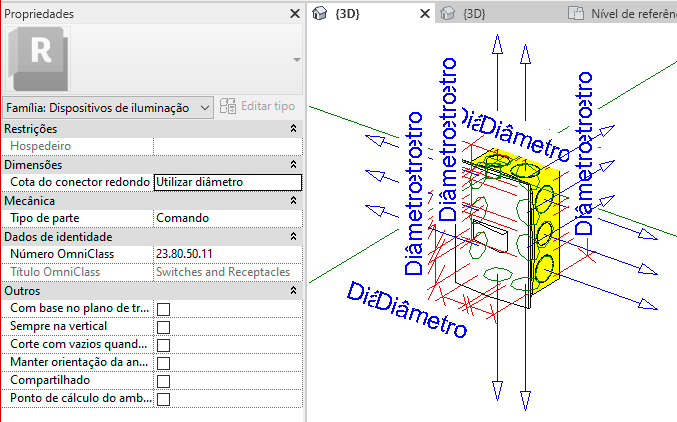The image size is (677, 422).
Task: Click the Revit family preview thumbnail
Action: point(38,59)
